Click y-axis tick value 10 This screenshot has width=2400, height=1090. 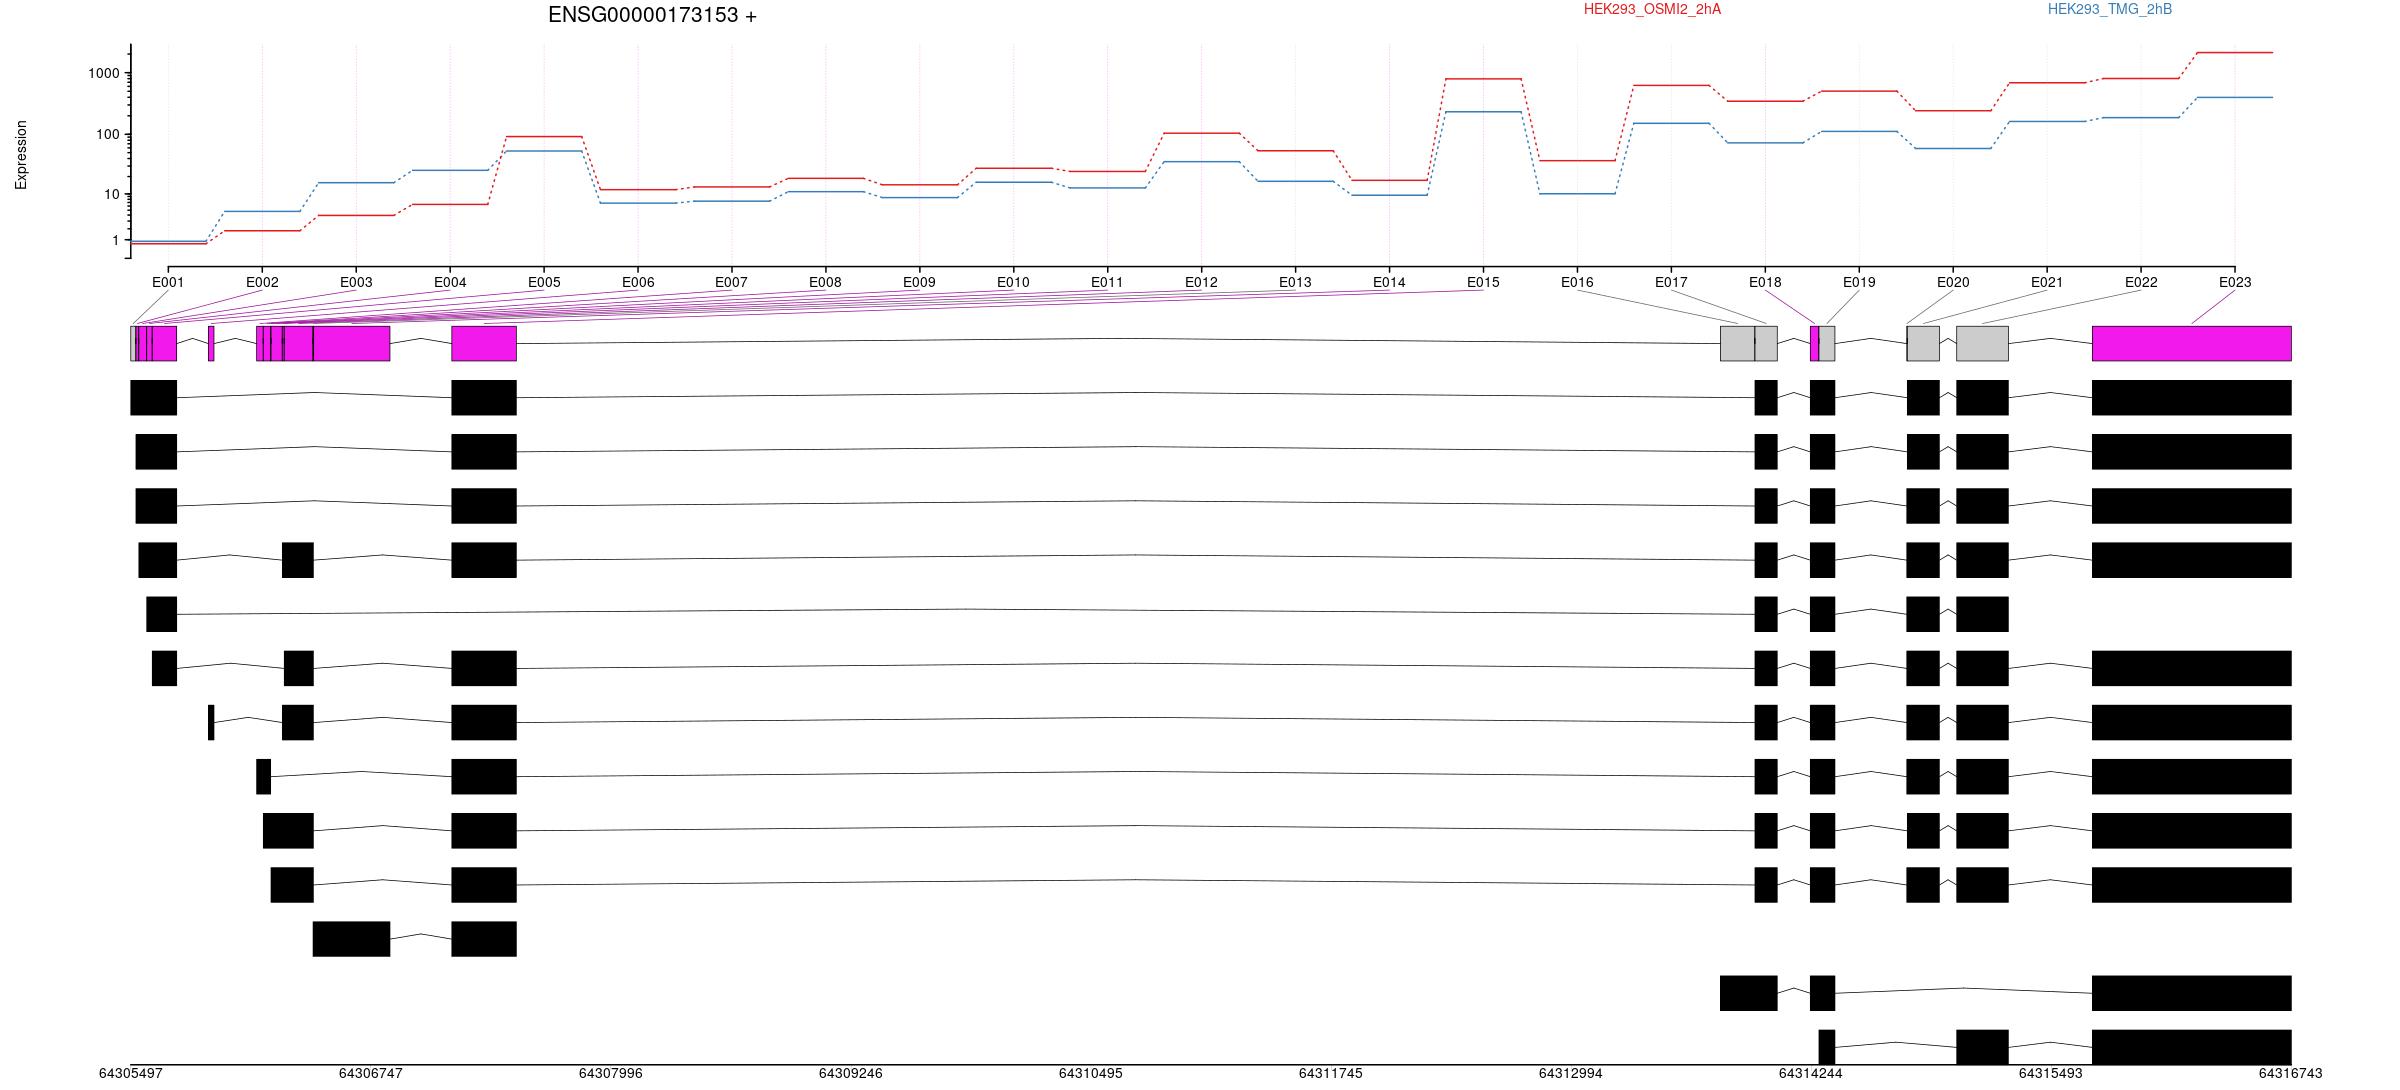[x=112, y=194]
